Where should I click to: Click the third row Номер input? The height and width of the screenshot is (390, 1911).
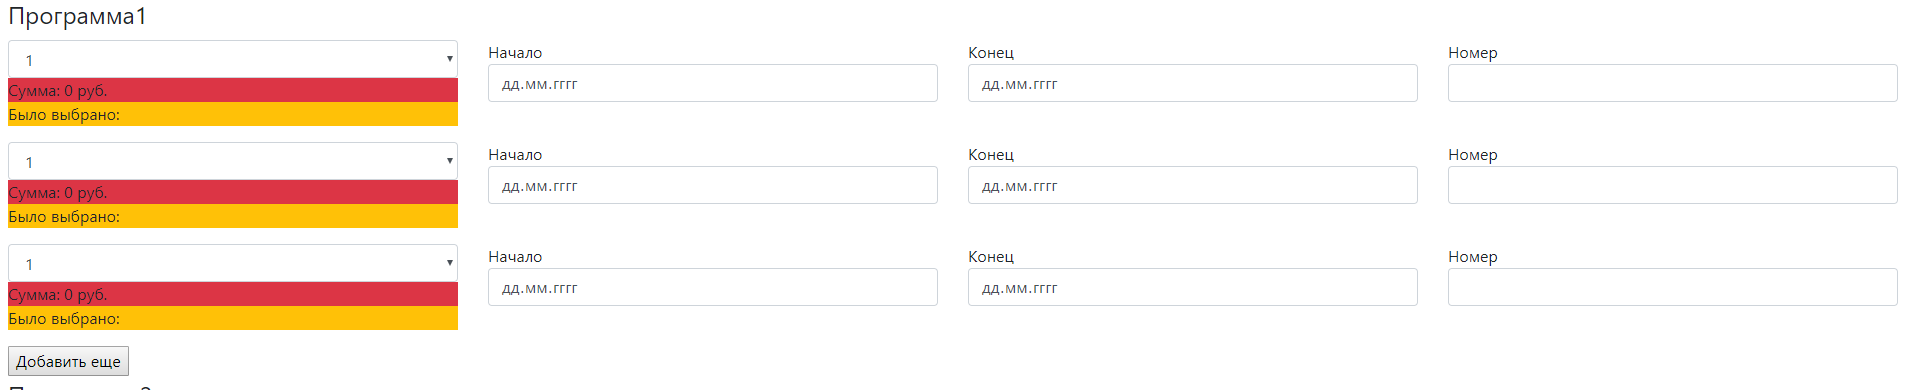click(x=1673, y=287)
